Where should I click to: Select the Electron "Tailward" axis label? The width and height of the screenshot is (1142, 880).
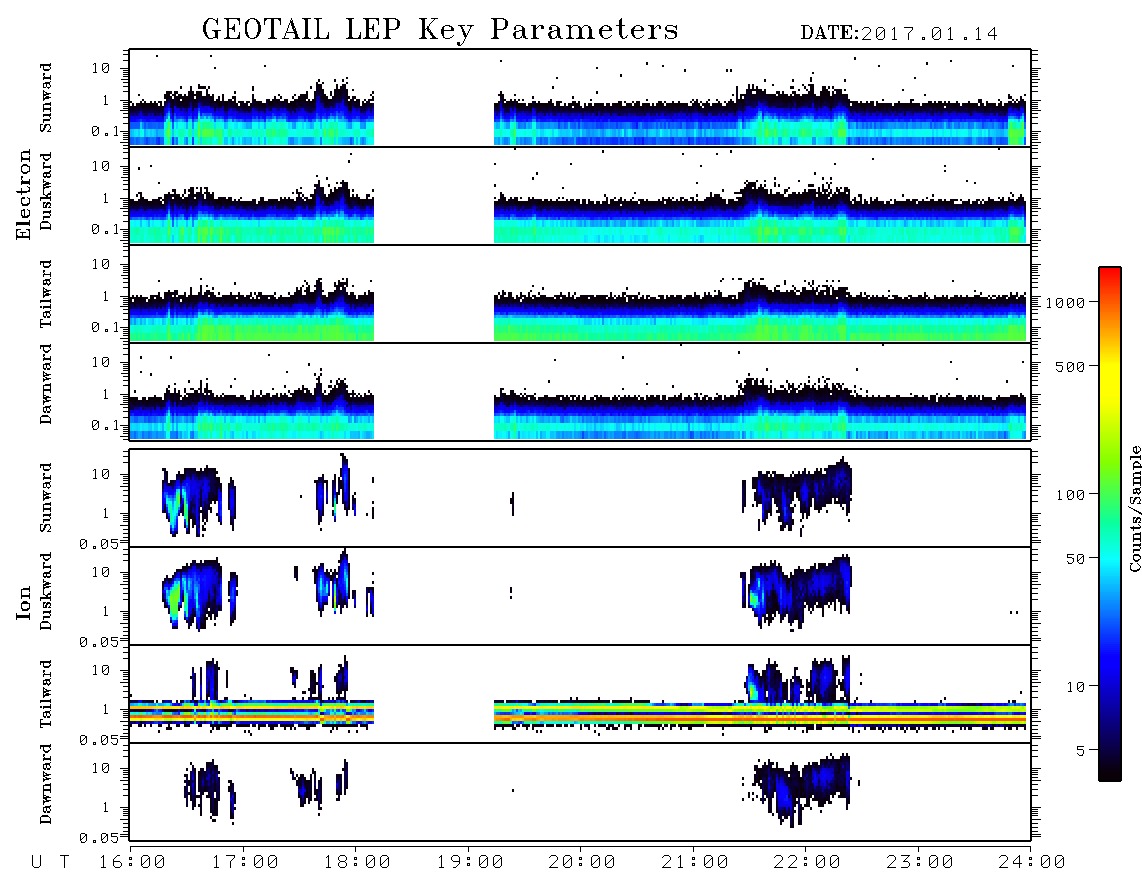[46, 294]
